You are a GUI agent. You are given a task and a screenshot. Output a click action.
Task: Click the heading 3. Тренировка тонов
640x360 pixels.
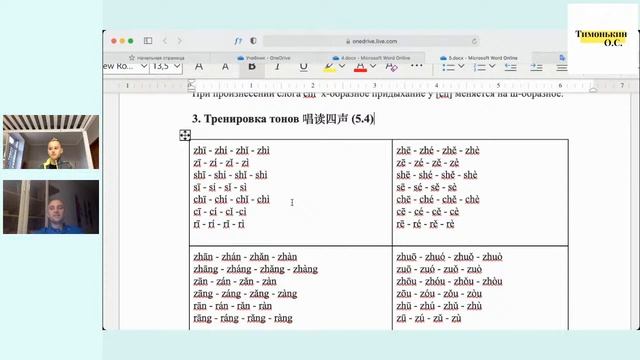283,119
